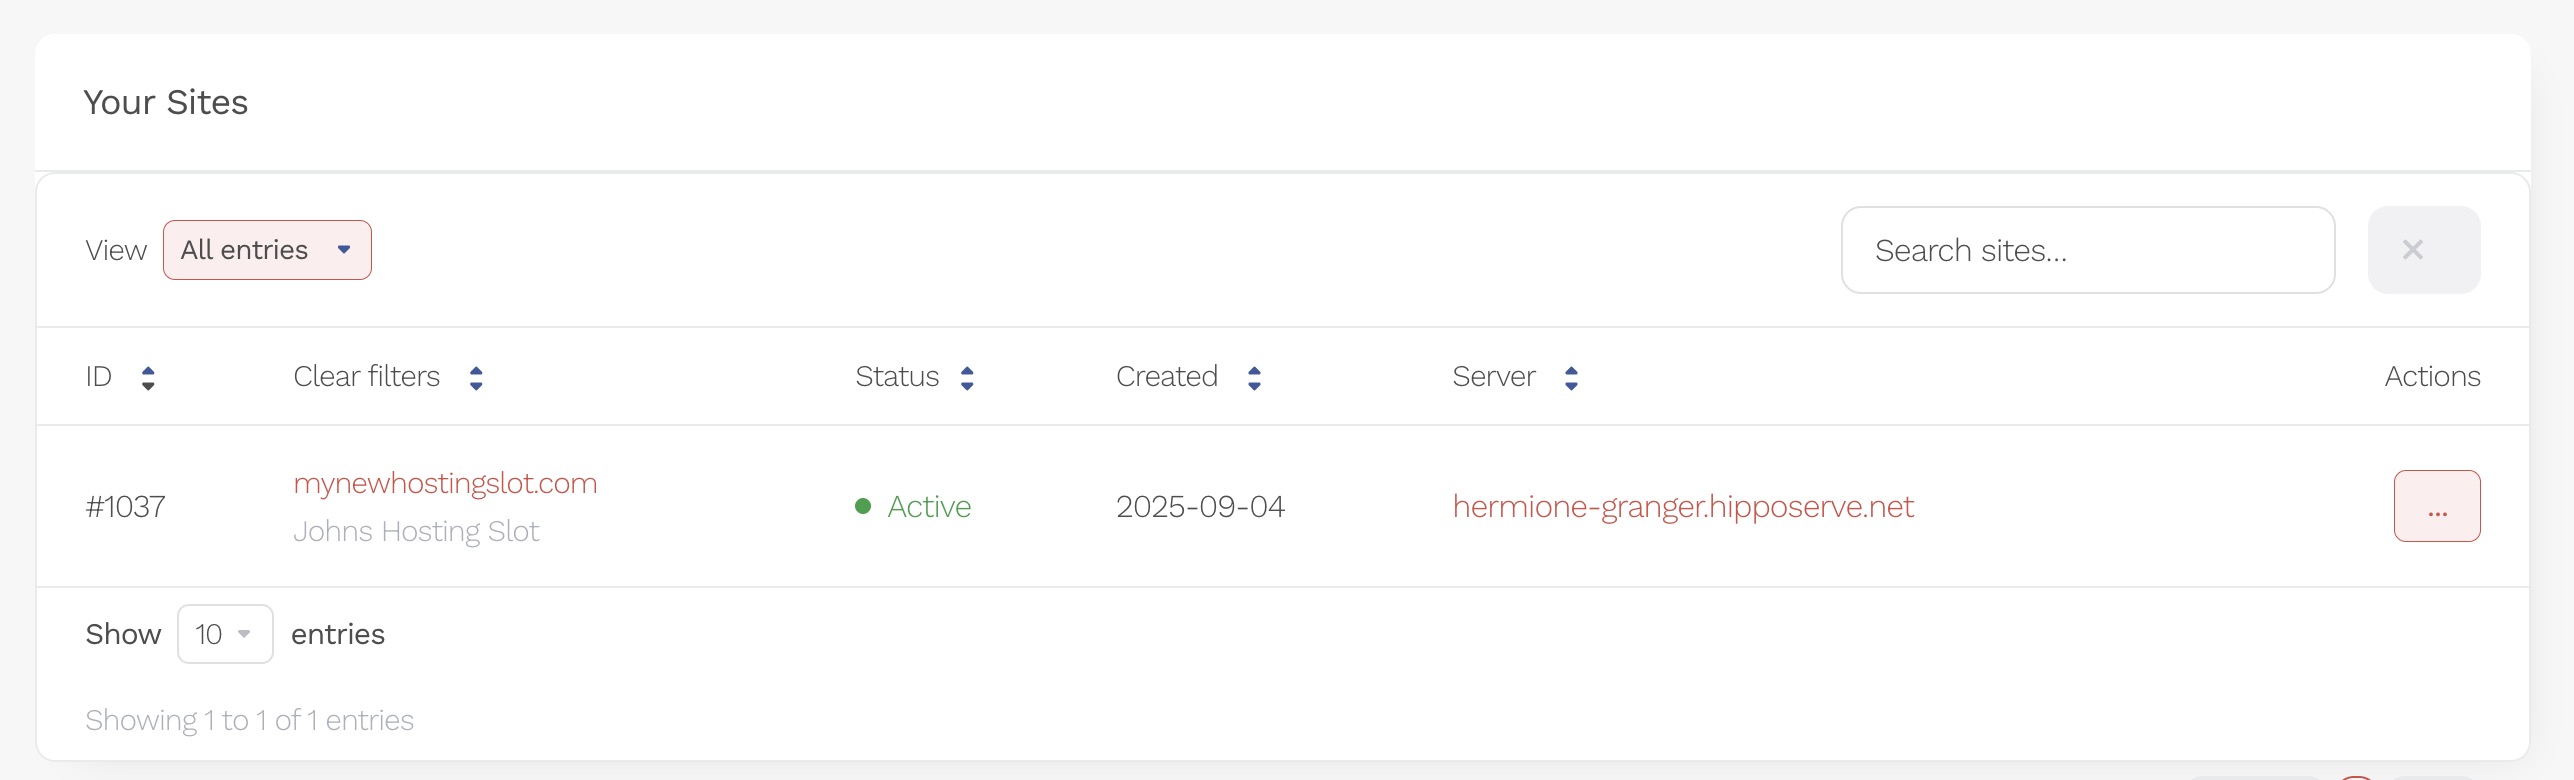
Task: Toggle sort order on Created column arrows
Action: pos(1254,377)
